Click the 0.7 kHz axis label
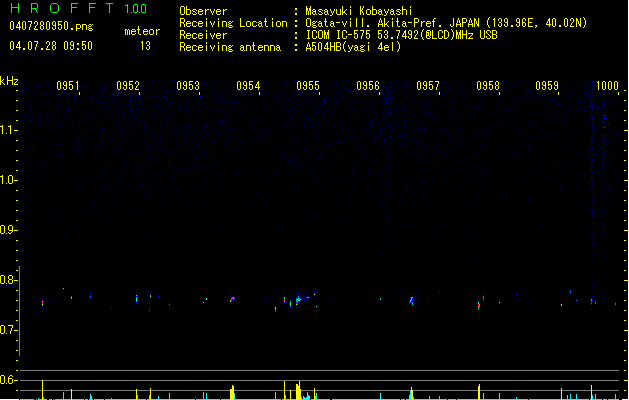 (x=8, y=330)
